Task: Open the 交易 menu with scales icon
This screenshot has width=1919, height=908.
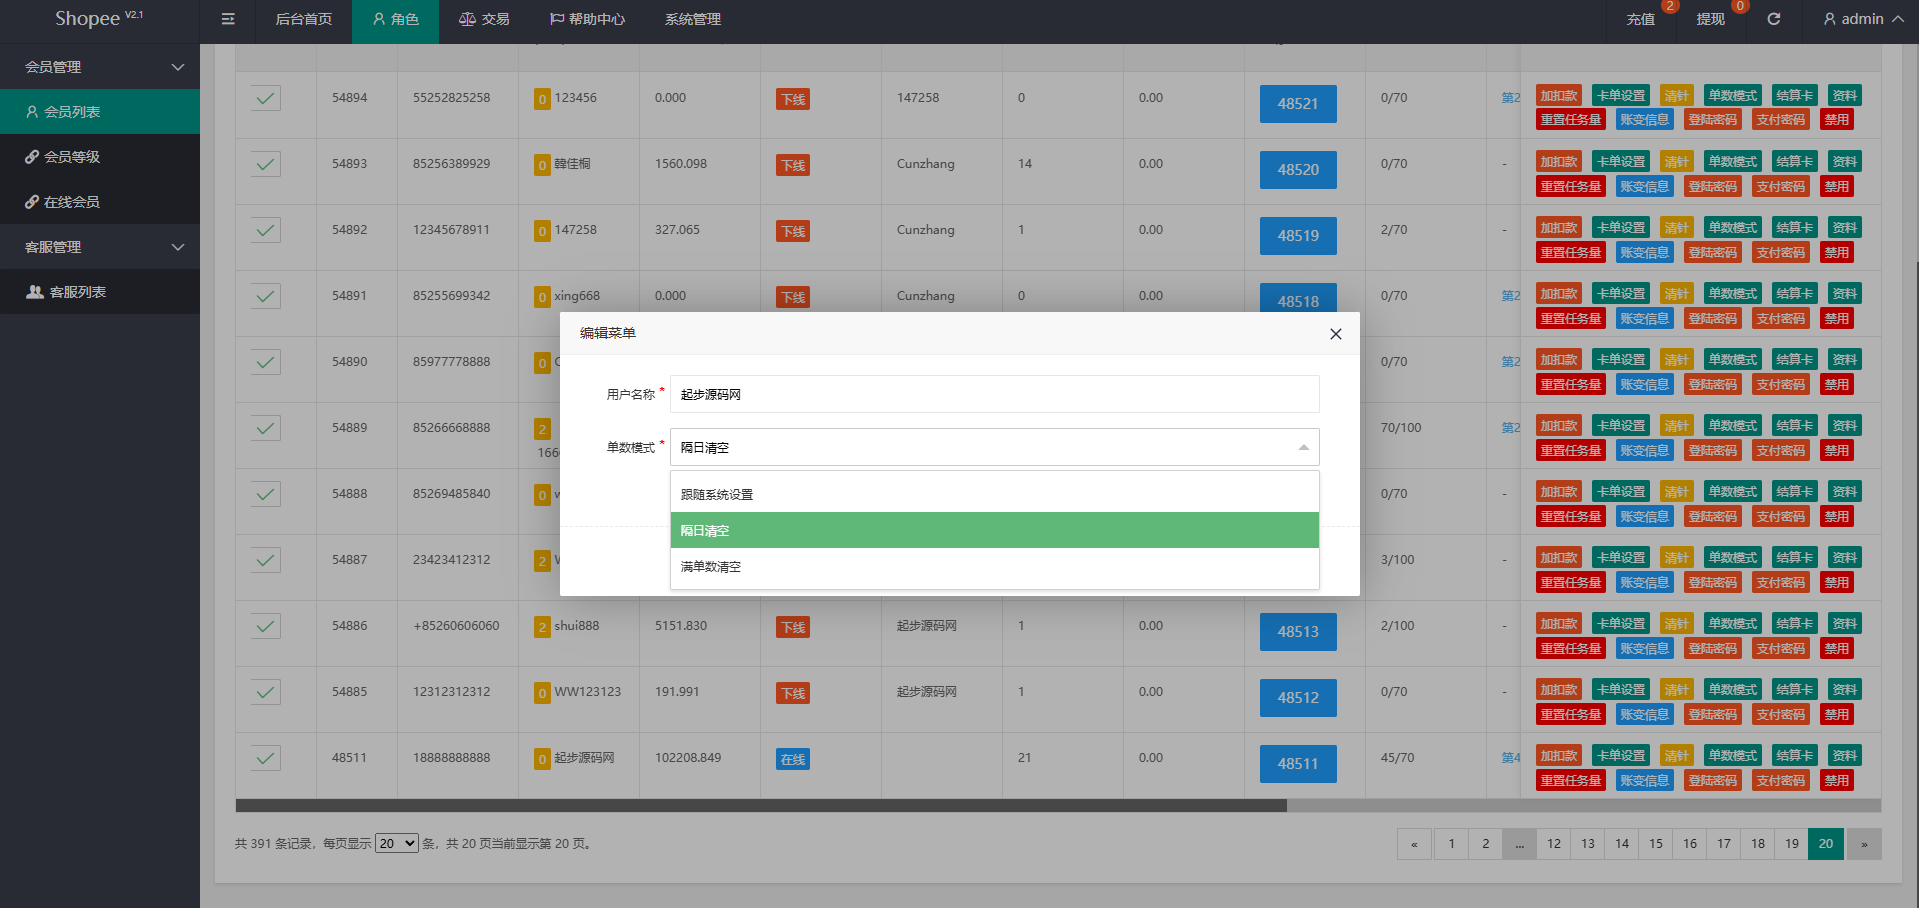Action: (484, 20)
